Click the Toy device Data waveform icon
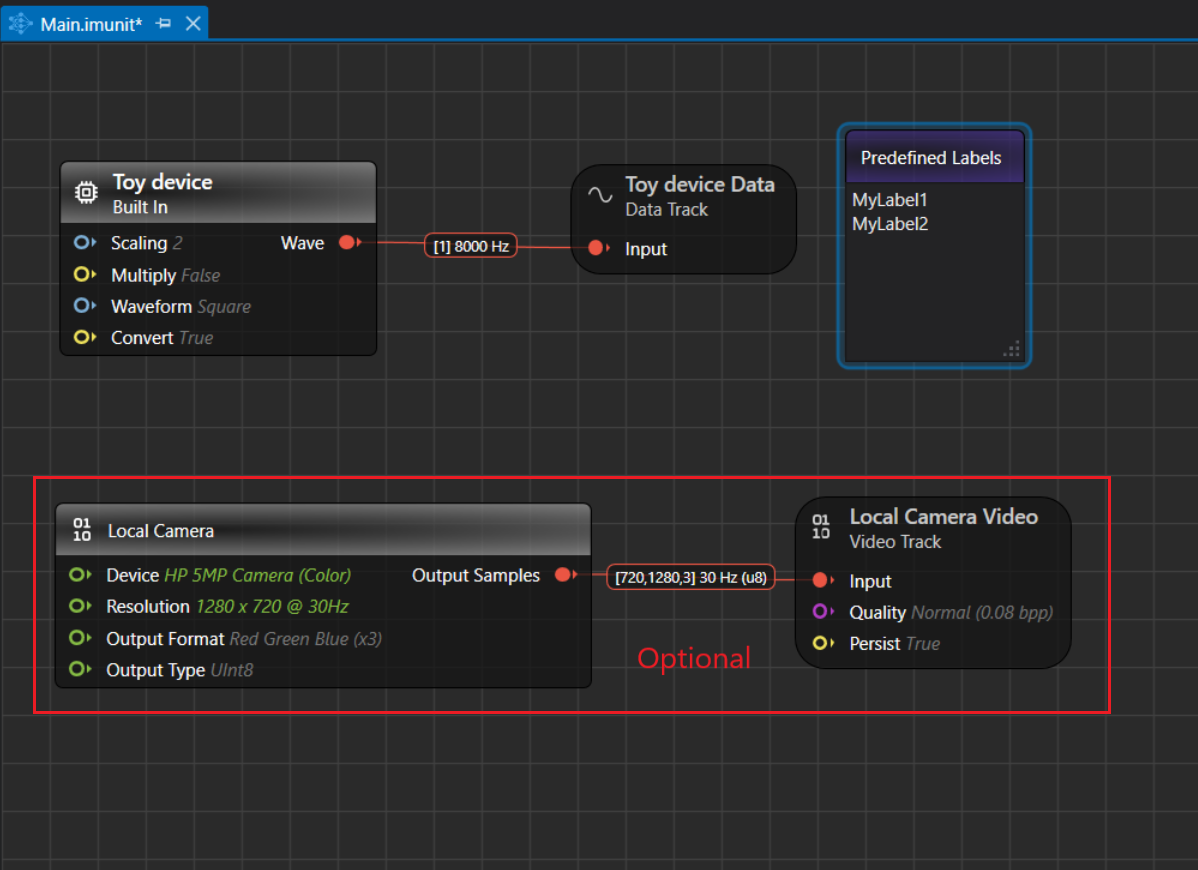This screenshot has height=870, width=1198. pos(599,195)
